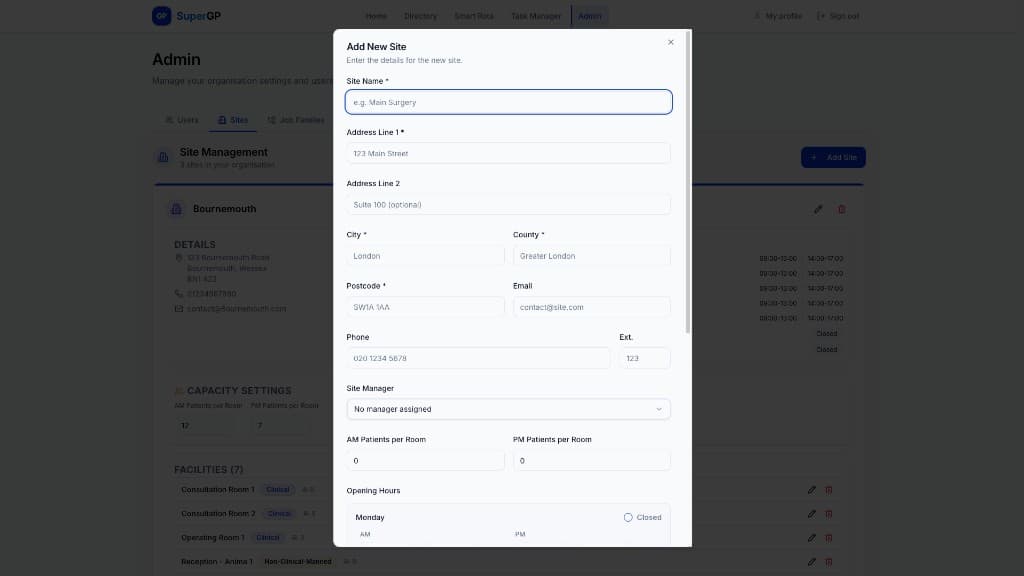Click the County input field

click(592, 256)
